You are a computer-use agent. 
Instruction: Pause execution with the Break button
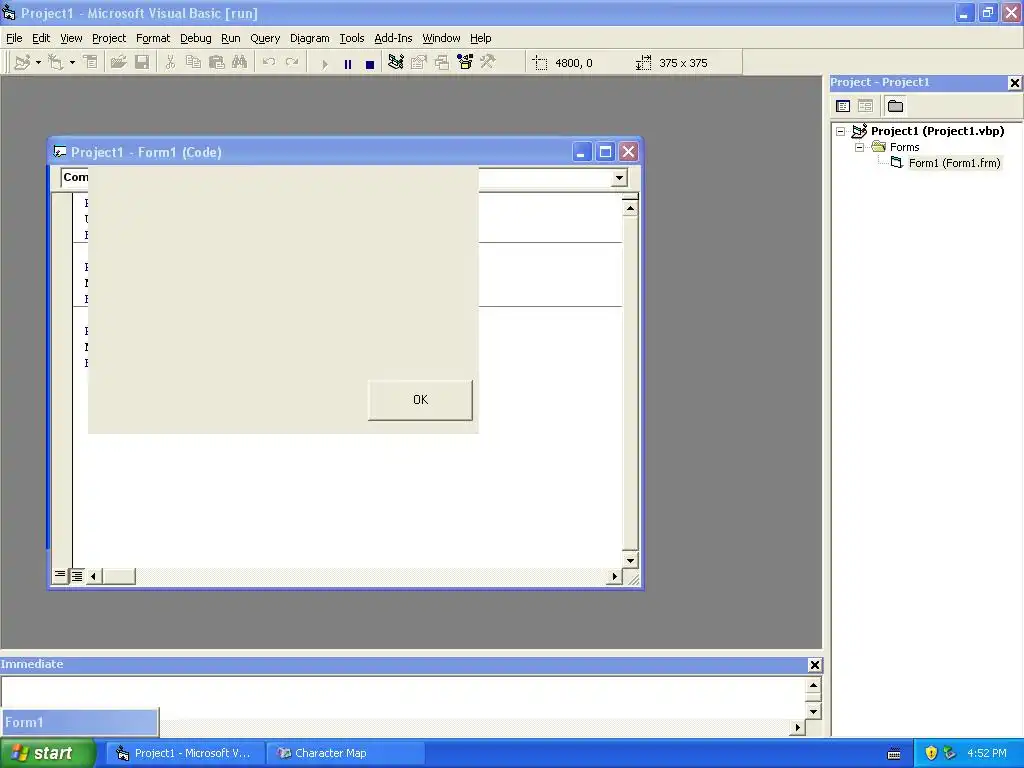347,63
